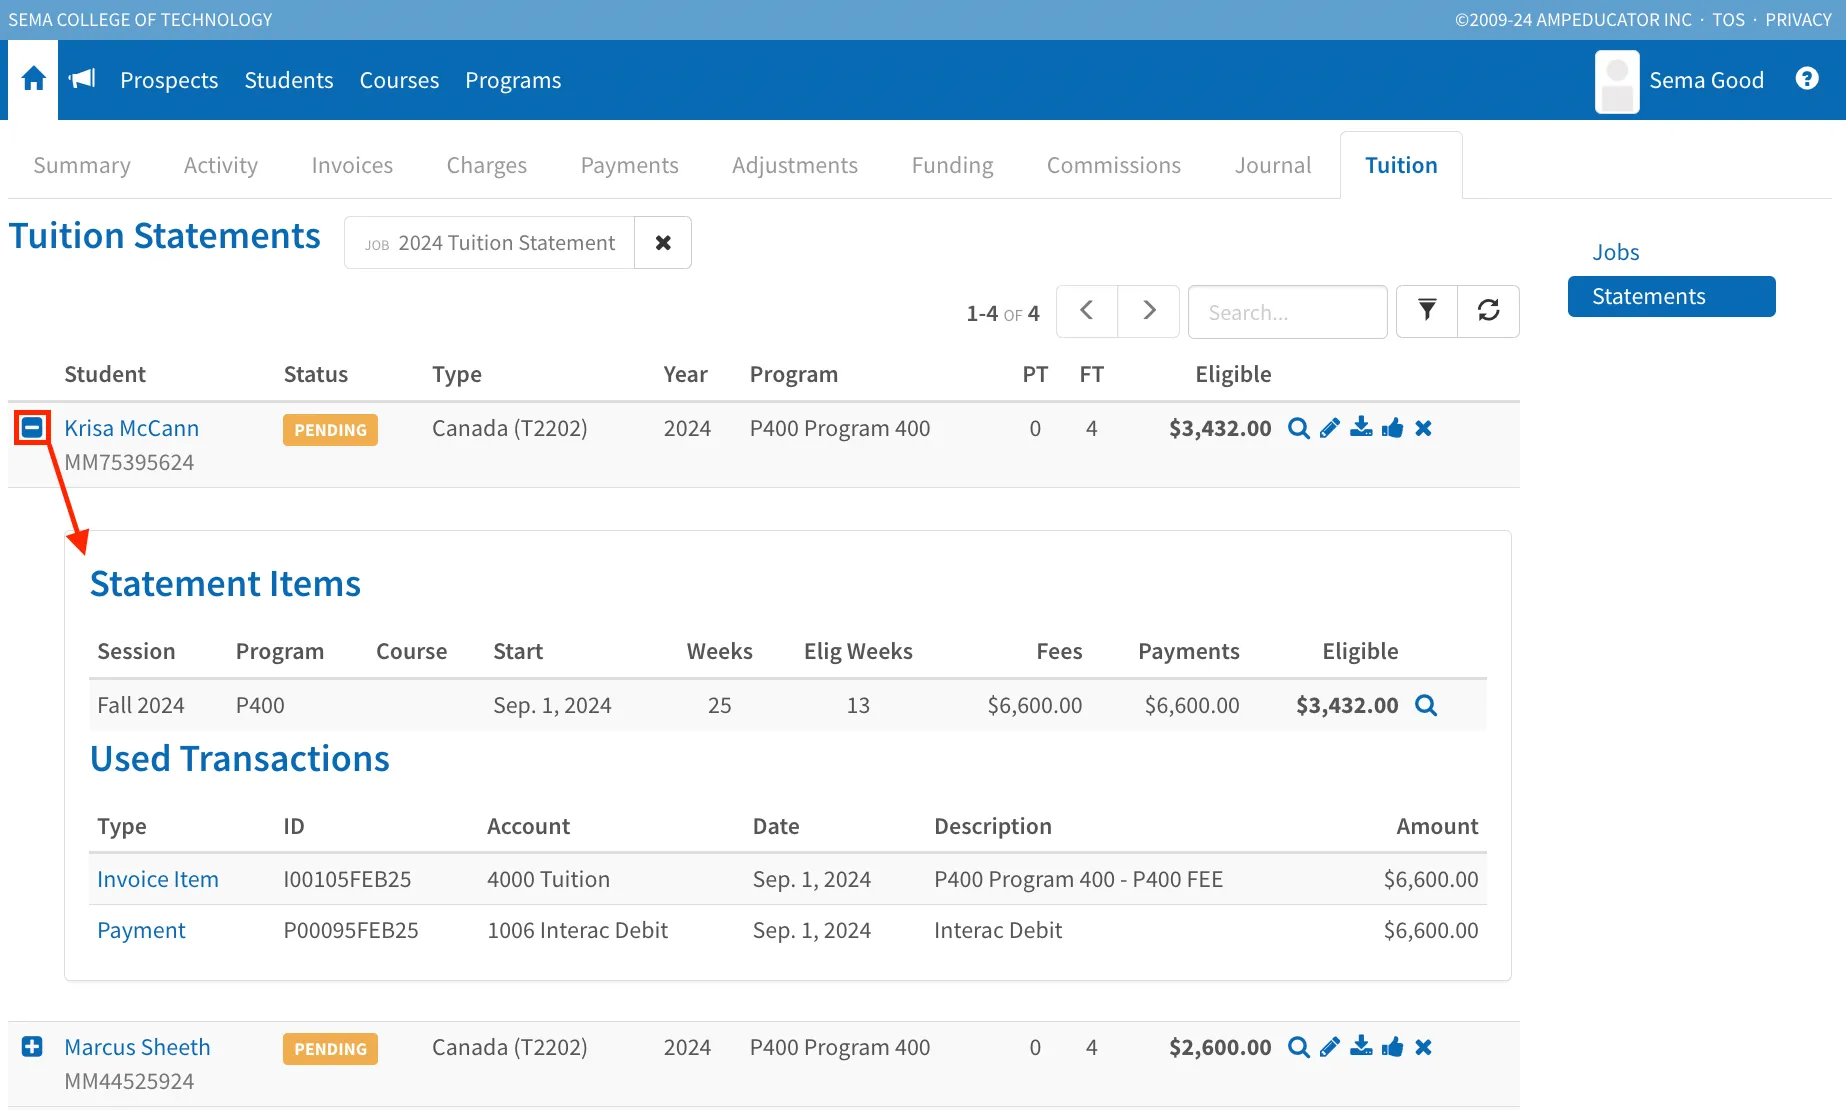Delete Krisa McCann's statement X icon

pos(1423,428)
